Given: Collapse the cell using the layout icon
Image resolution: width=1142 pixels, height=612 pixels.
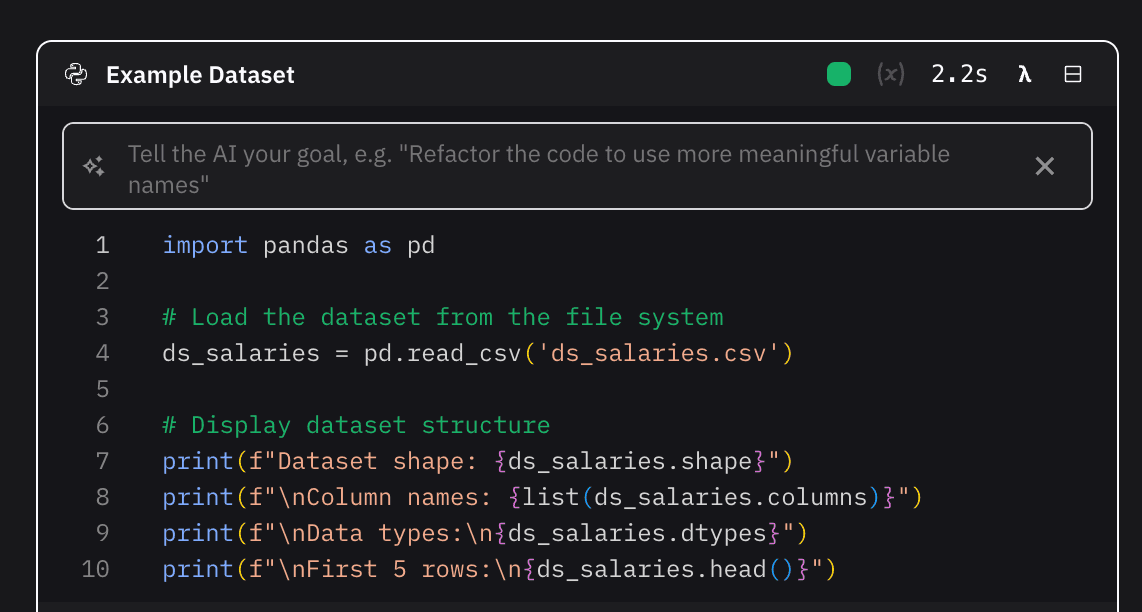Looking at the screenshot, I should pos(1073,75).
